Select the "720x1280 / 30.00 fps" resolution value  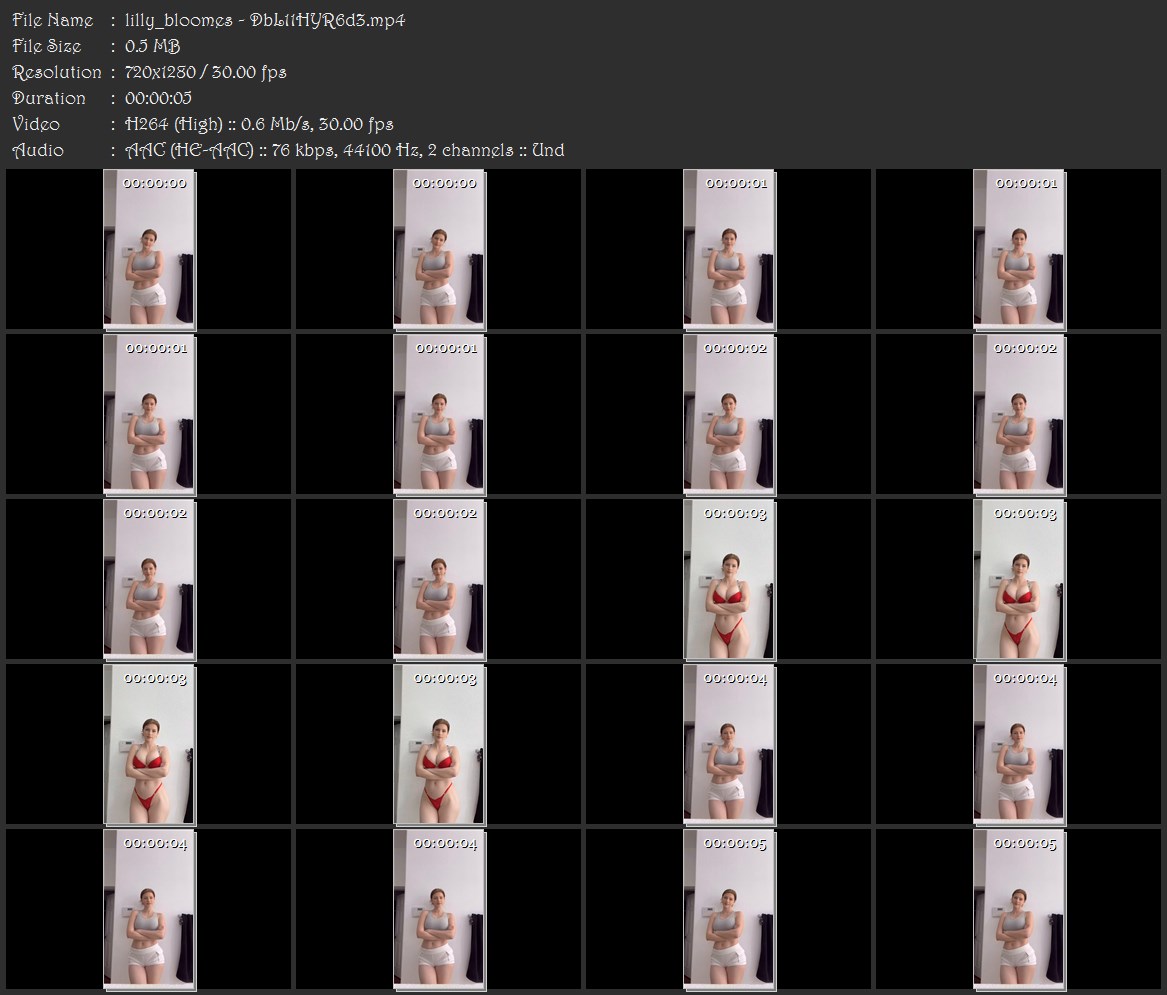pyautogui.click(x=205, y=72)
